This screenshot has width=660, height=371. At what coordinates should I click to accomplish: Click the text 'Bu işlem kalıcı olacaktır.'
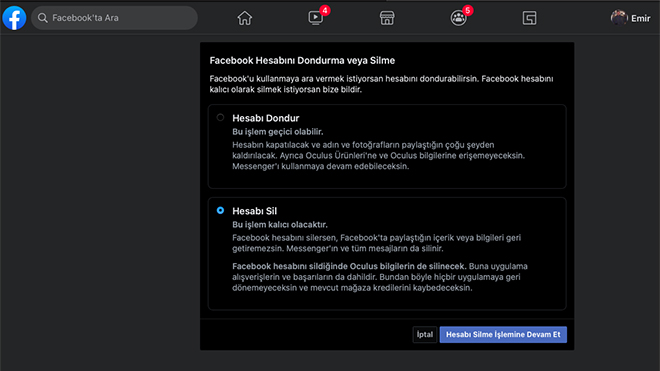(x=280, y=224)
